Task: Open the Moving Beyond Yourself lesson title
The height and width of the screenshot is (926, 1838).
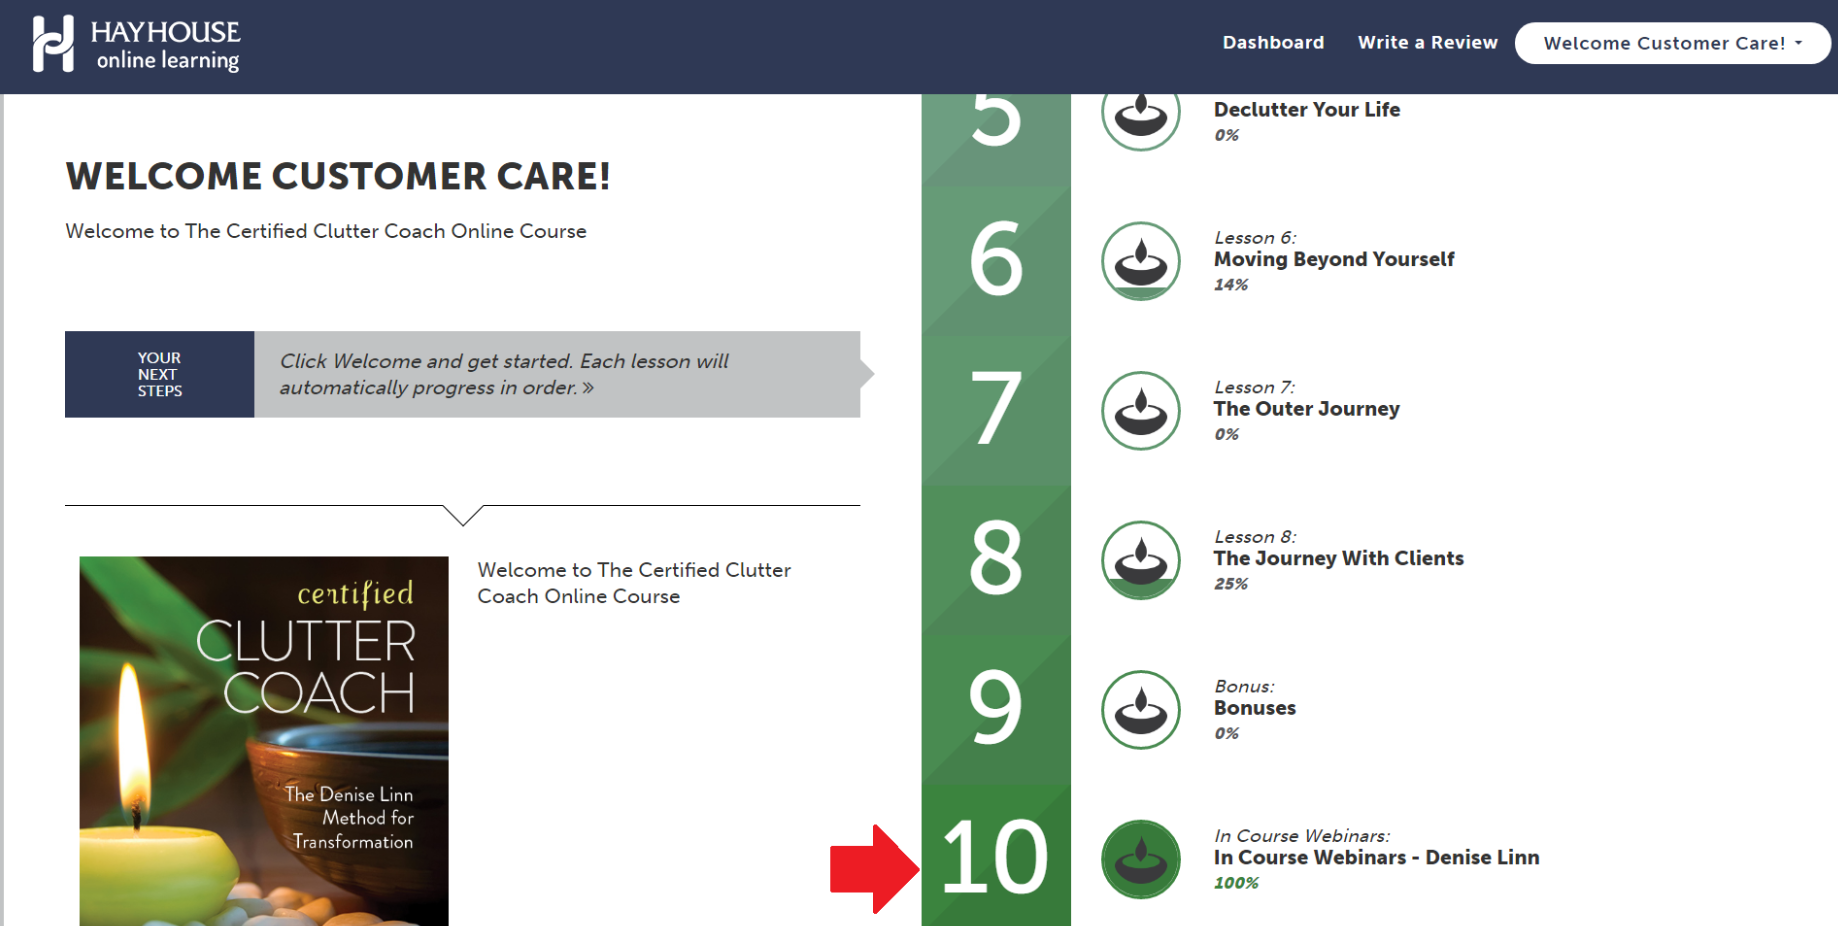Action: click(x=1333, y=259)
